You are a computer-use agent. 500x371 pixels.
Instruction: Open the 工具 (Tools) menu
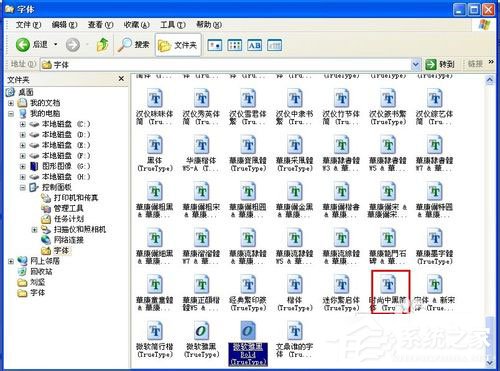173,25
